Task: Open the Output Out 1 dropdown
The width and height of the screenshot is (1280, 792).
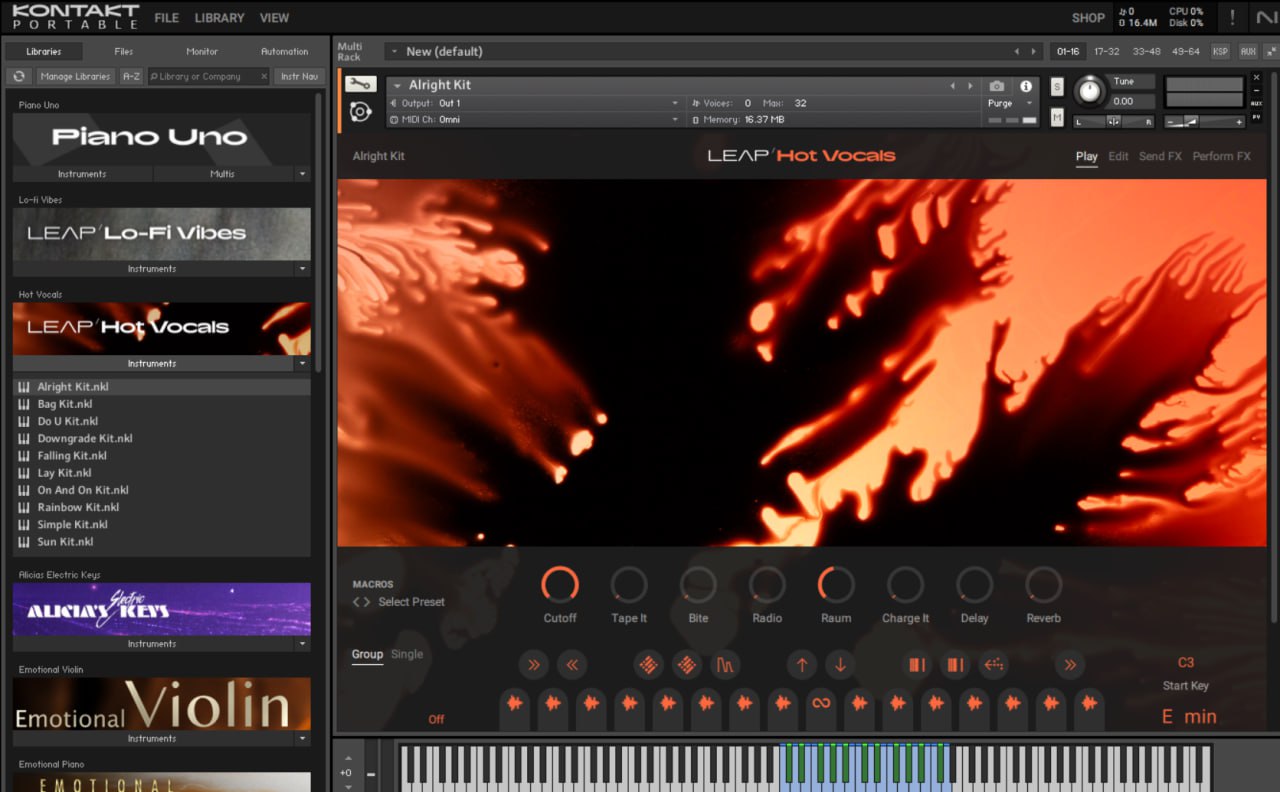Action: (534, 103)
